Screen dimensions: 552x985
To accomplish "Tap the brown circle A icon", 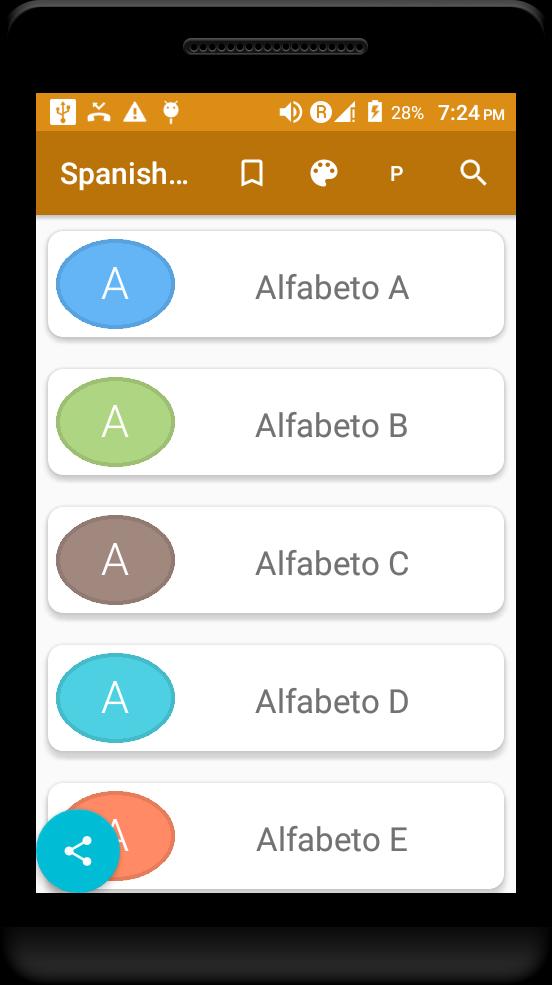I will click(x=116, y=560).
